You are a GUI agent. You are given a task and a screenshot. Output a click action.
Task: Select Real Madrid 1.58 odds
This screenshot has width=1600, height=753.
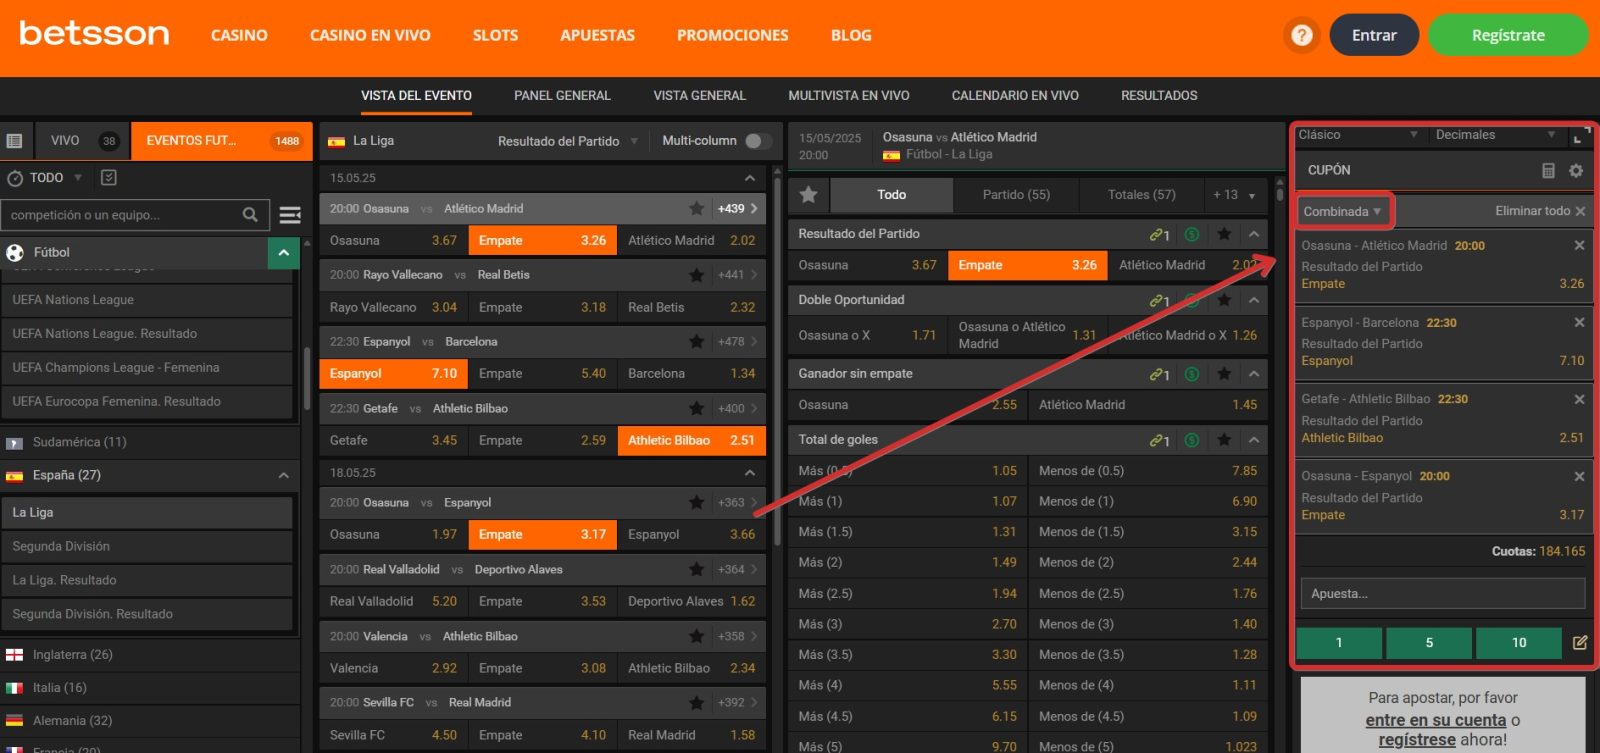(x=692, y=735)
